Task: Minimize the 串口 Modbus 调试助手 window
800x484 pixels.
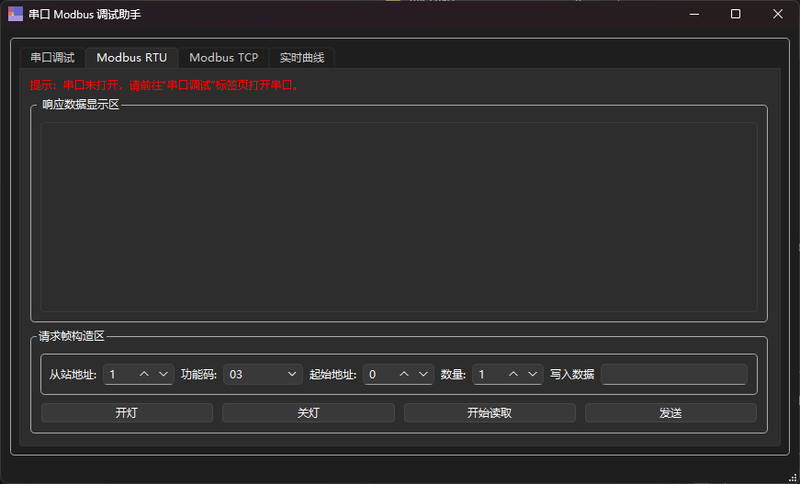Action: 694,14
